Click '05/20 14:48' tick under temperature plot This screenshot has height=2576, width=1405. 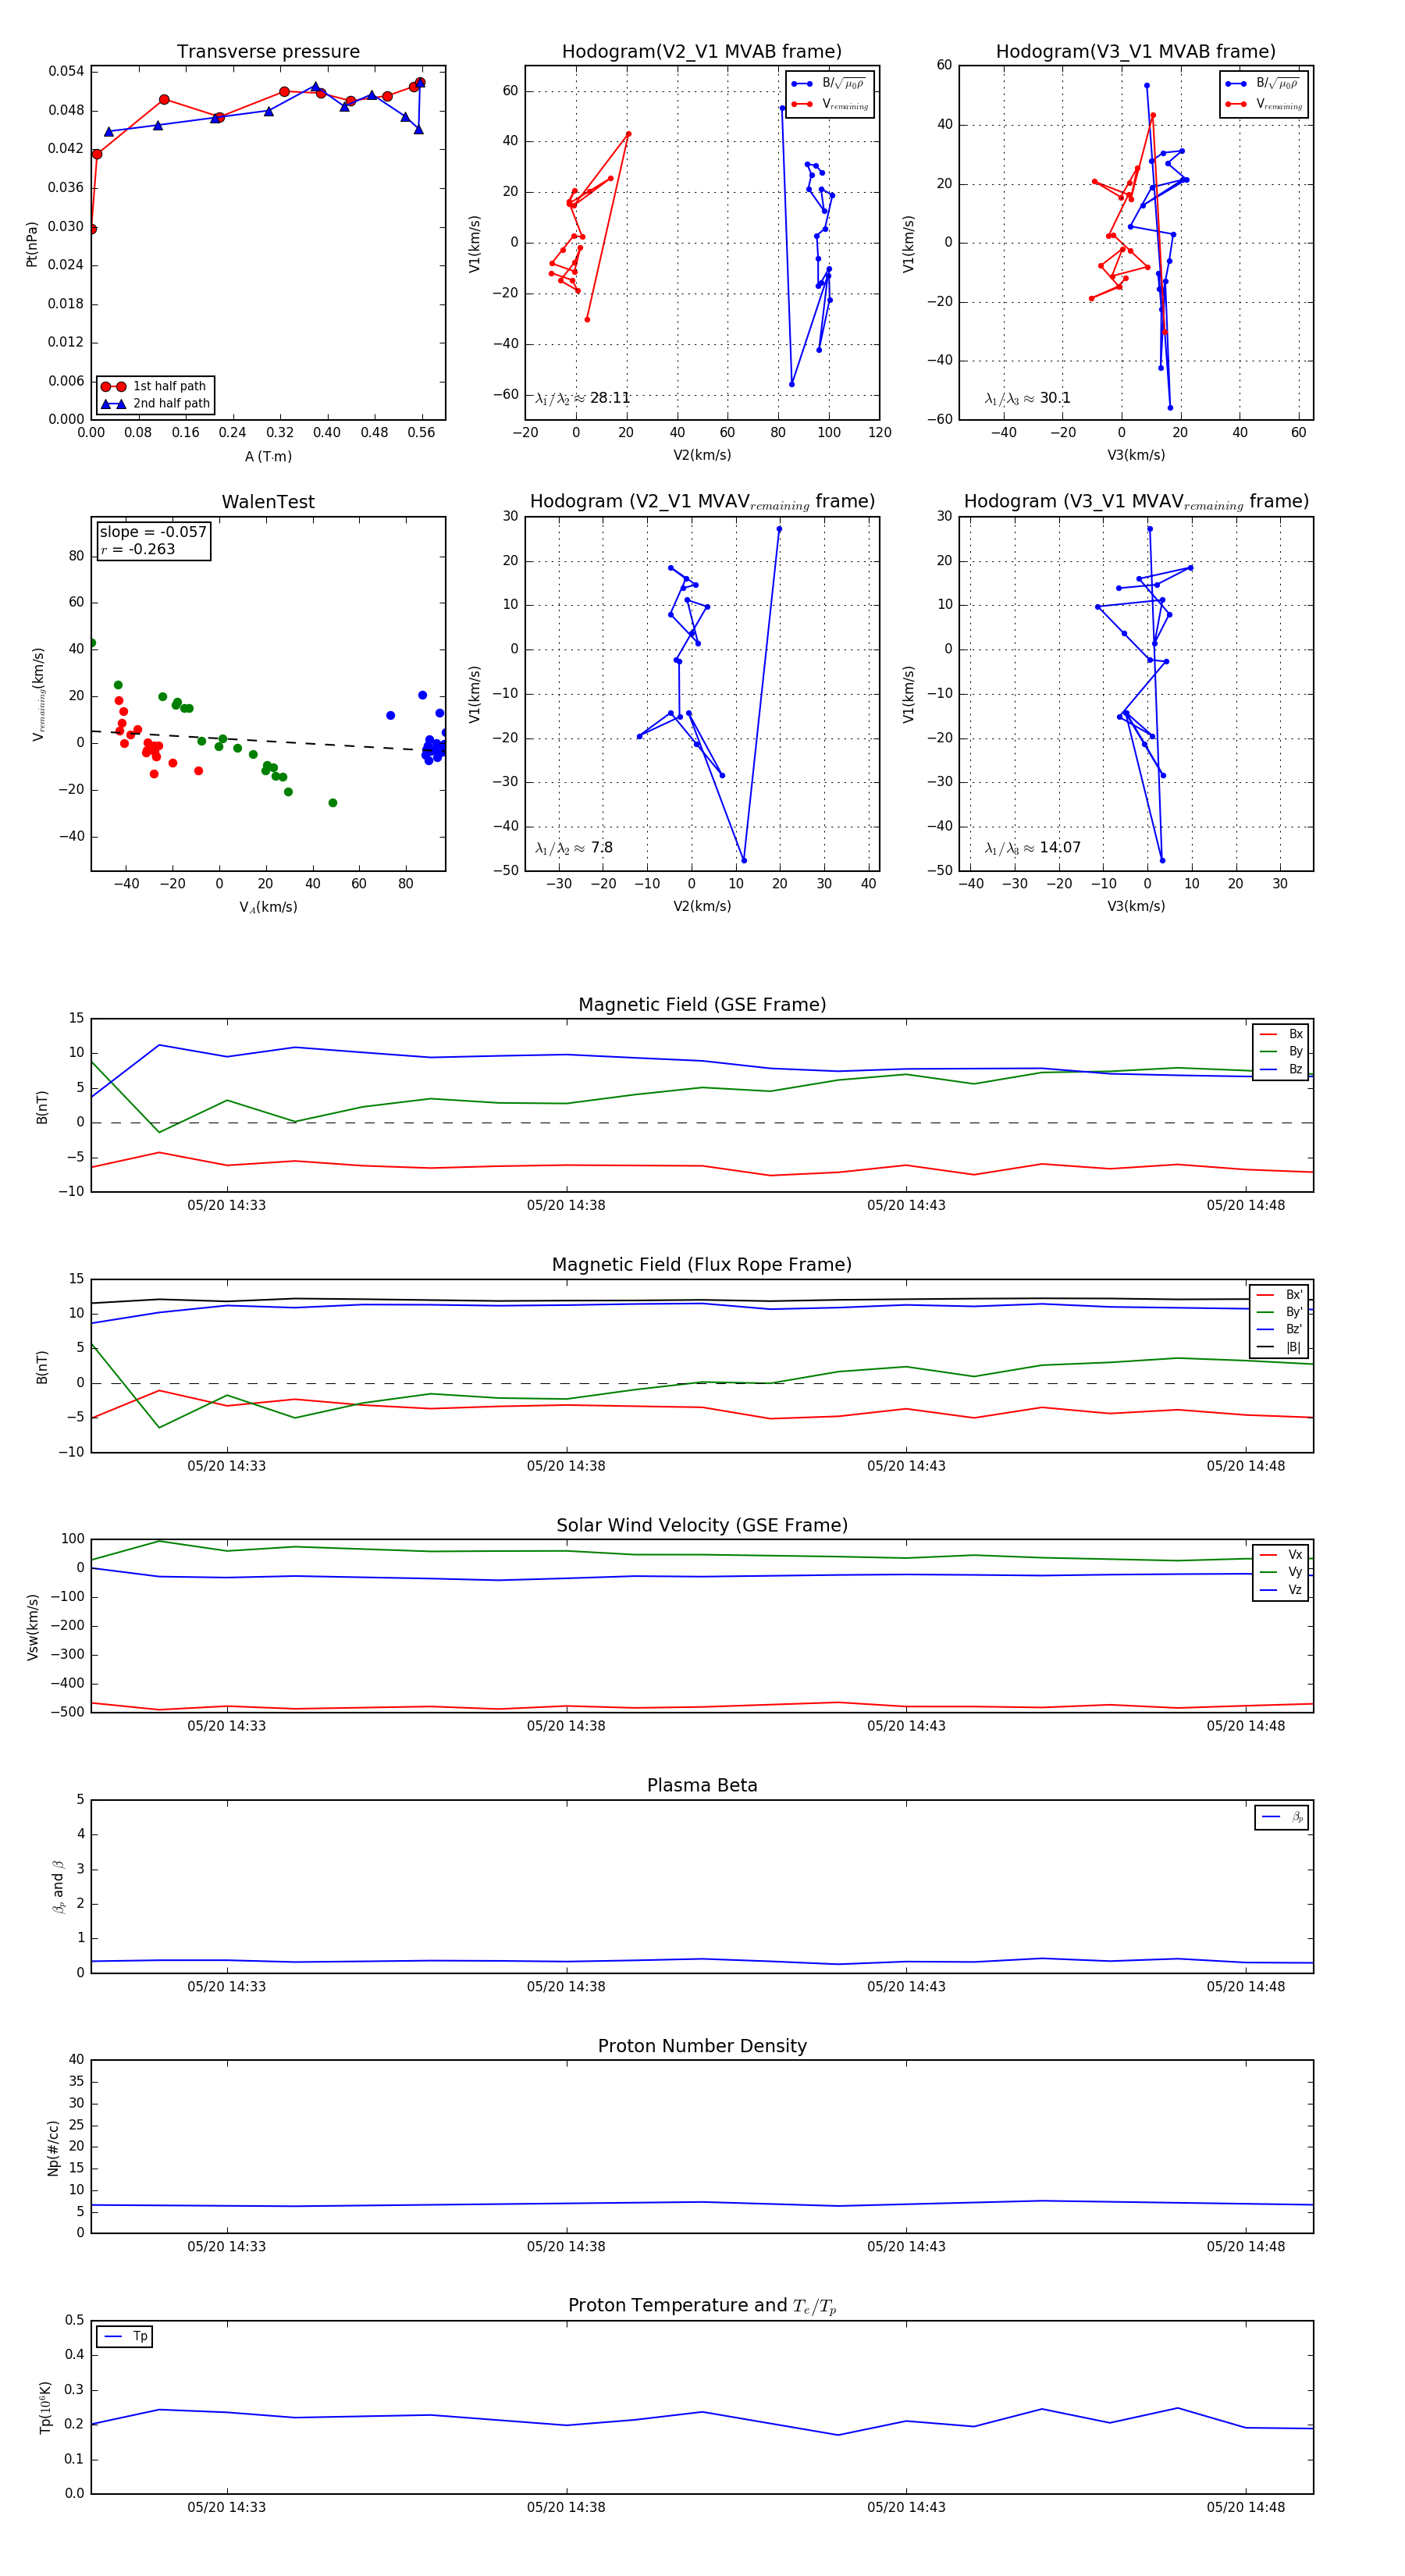(x=1246, y=2507)
